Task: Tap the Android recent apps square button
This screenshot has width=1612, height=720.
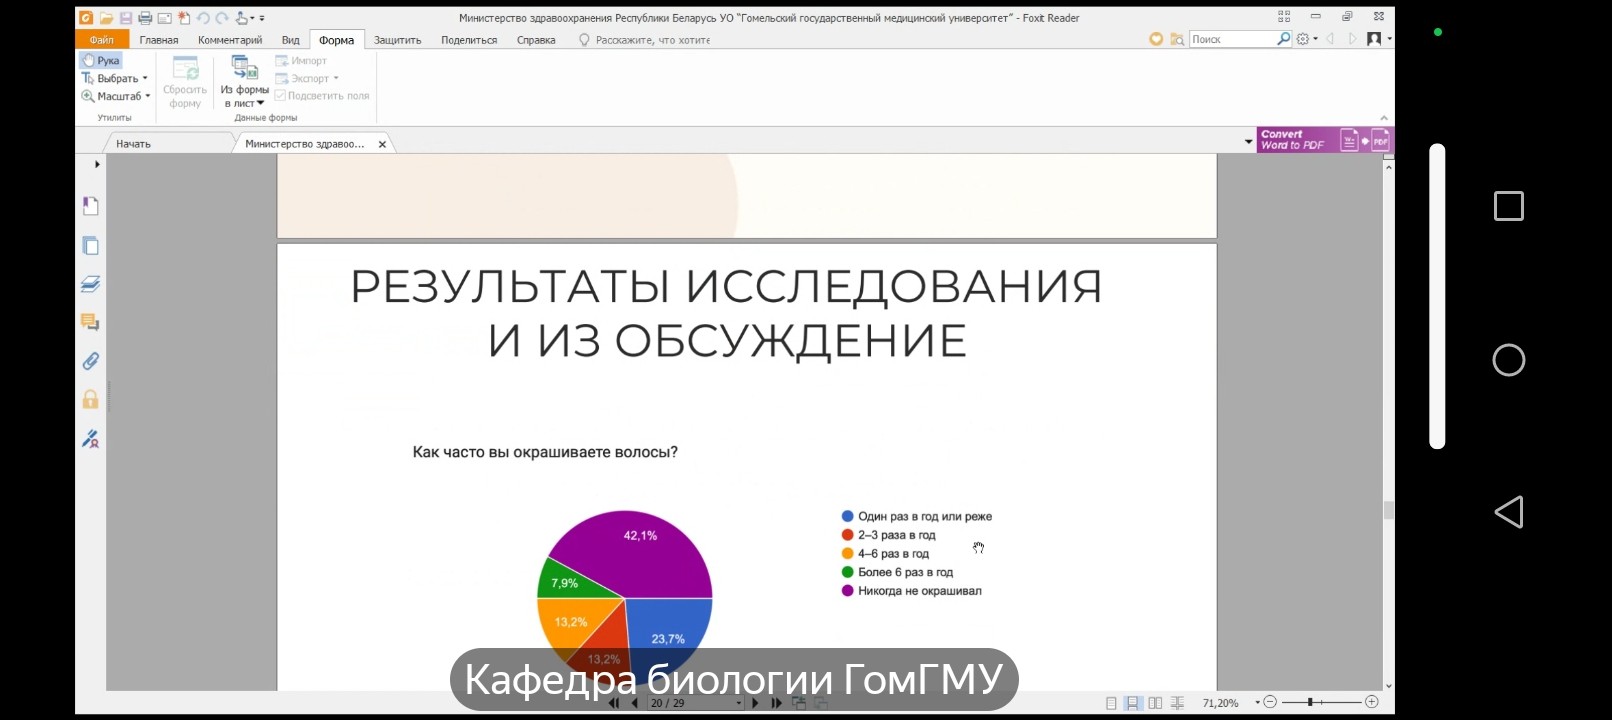Action: (x=1508, y=206)
